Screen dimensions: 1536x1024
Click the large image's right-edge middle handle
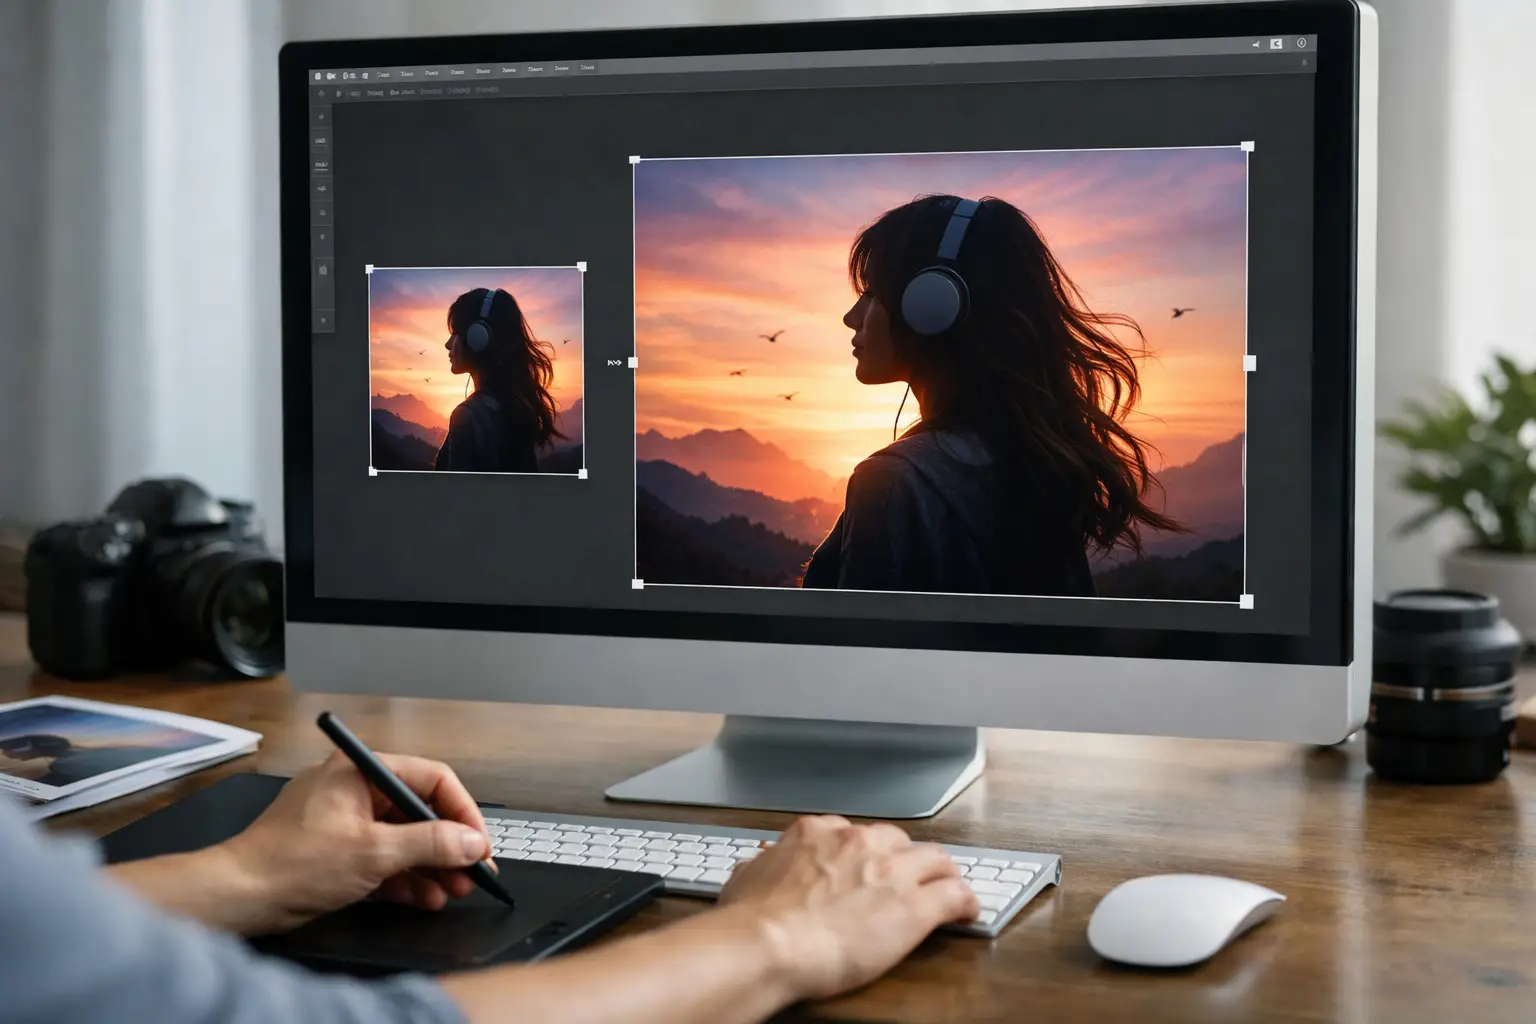coord(1249,363)
